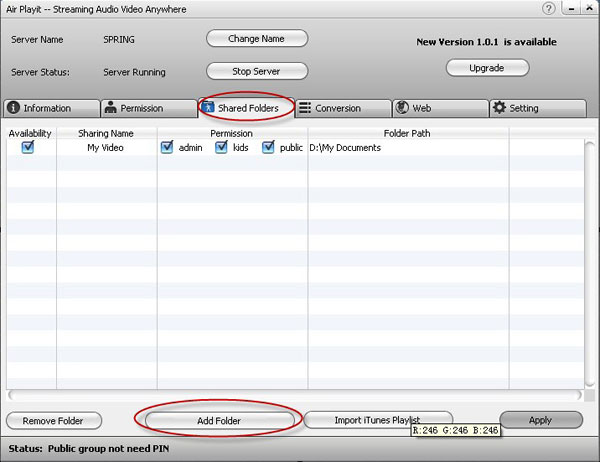Click the Server Running status text
Image resolution: width=600 pixels, height=462 pixels.
(x=134, y=72)
